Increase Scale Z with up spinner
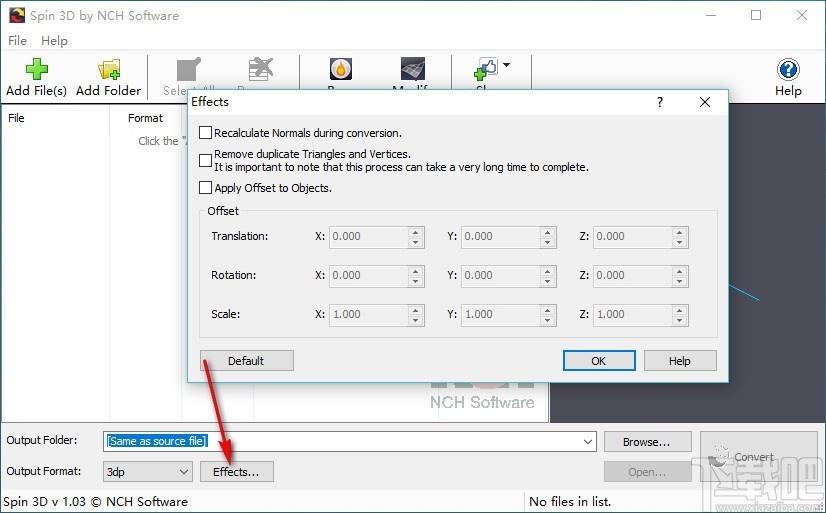The image size is (826, 513). [x=680, y=310]
